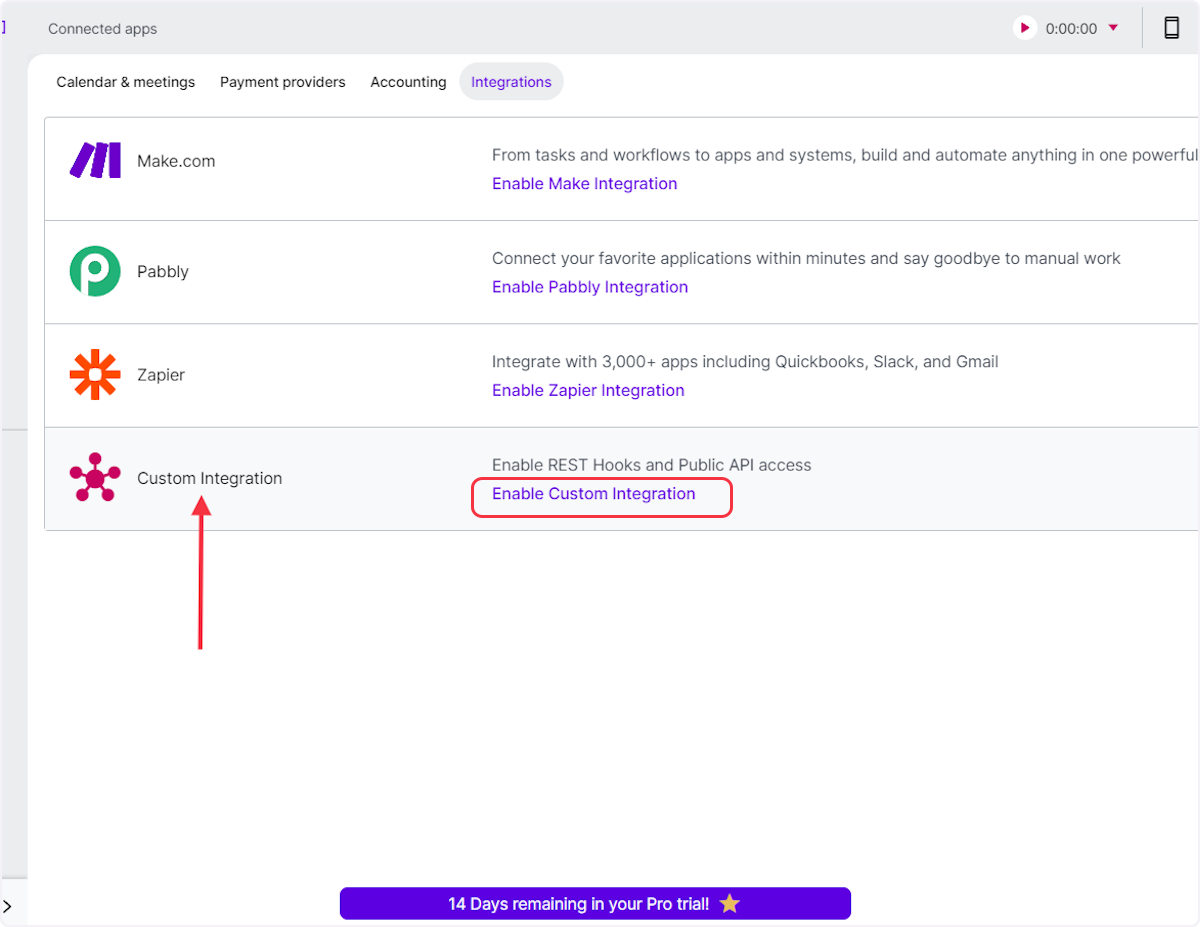Click the Zapier name text
This screenshot has height=927, width=1200.
[161, 375]
